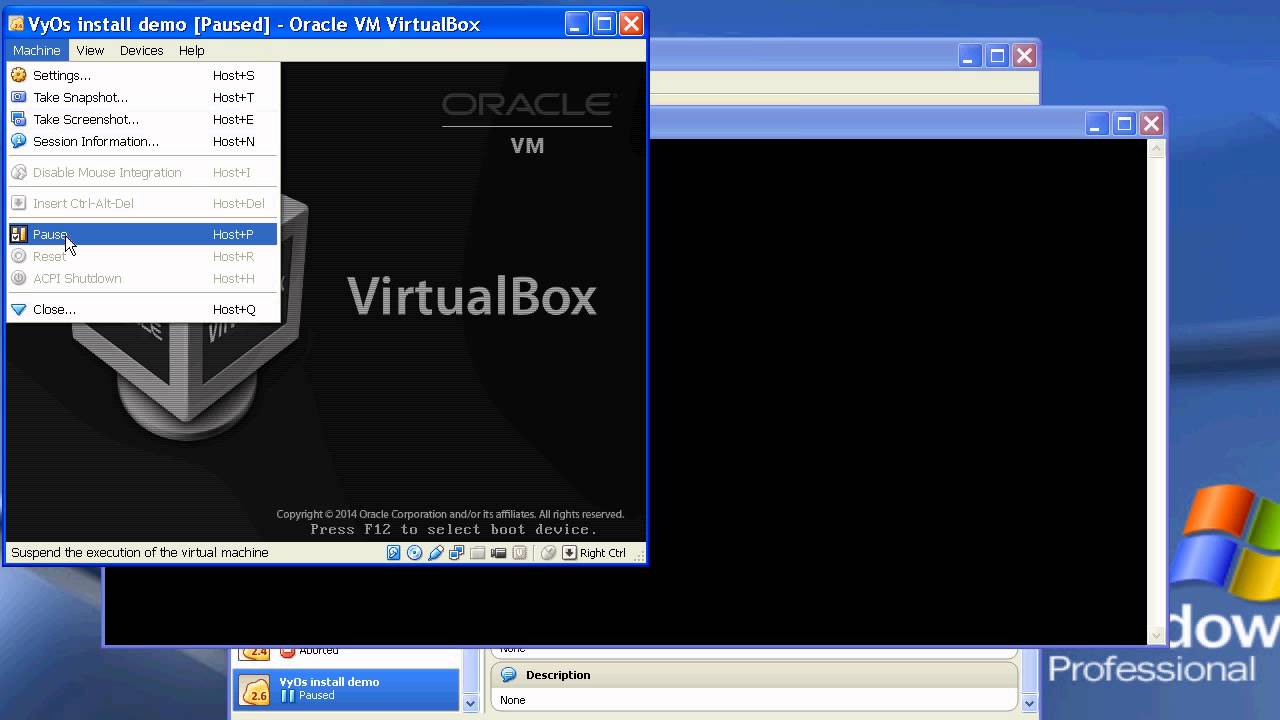Click the Description speech bubble icon
This screenshot has height=720, width=1280.
pos(508,675)
